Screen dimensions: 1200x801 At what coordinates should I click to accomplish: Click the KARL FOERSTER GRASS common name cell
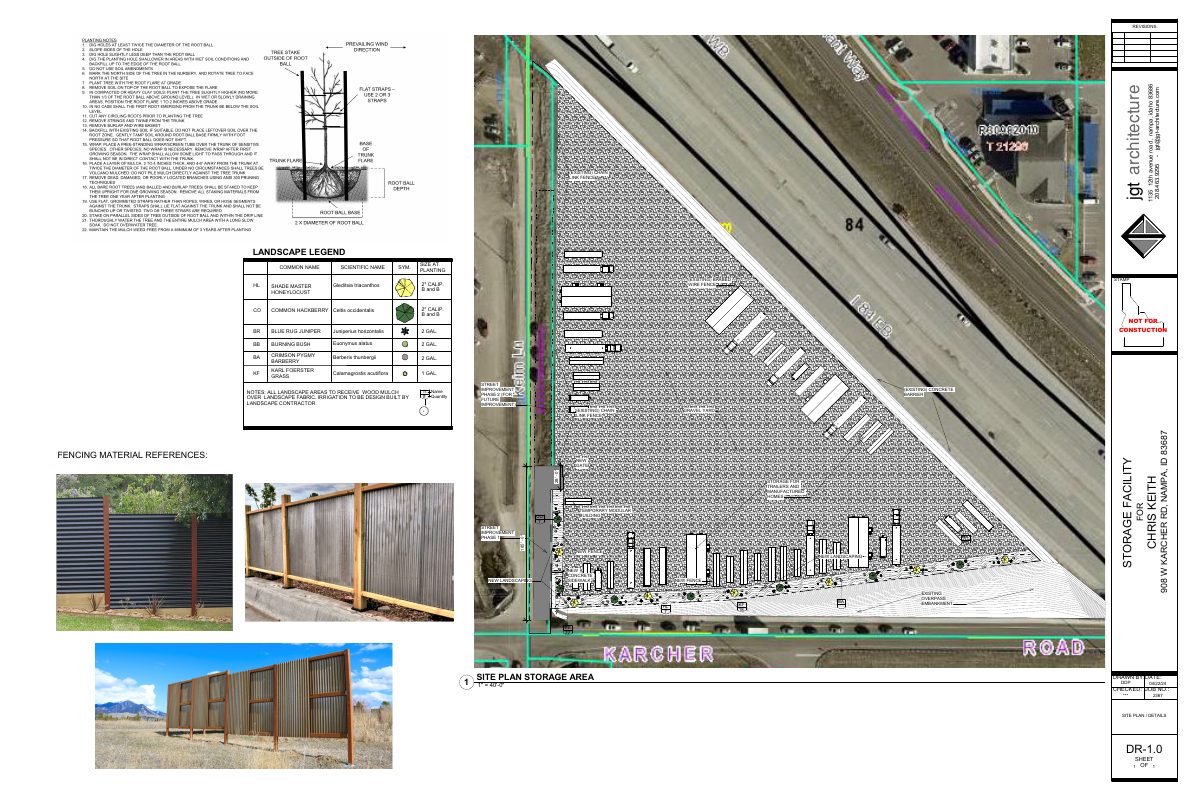[x=299, y=373]
